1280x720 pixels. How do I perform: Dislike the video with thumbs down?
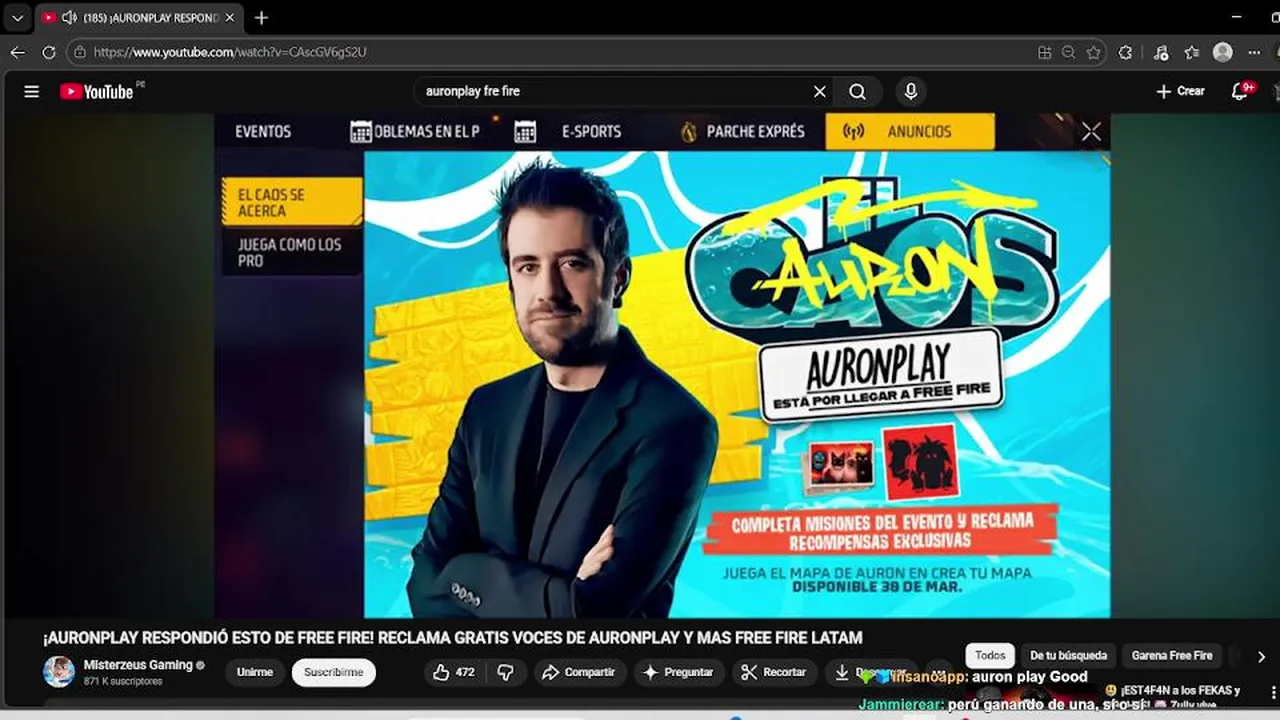506,672
